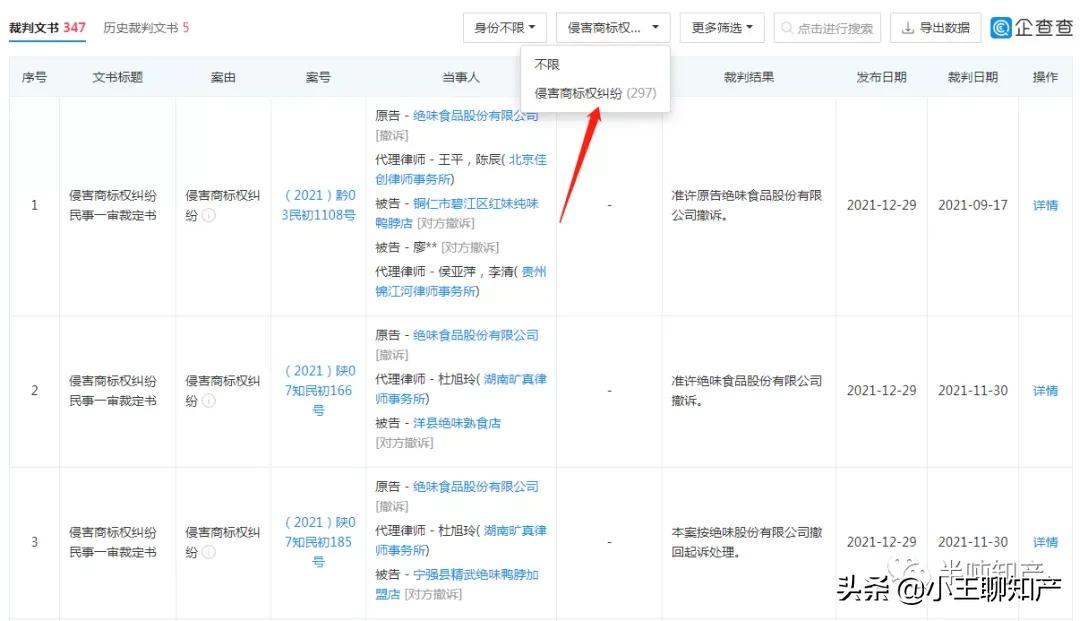
Task: Switch to the 裁判文书 347 tab
Action: [47, 28]
